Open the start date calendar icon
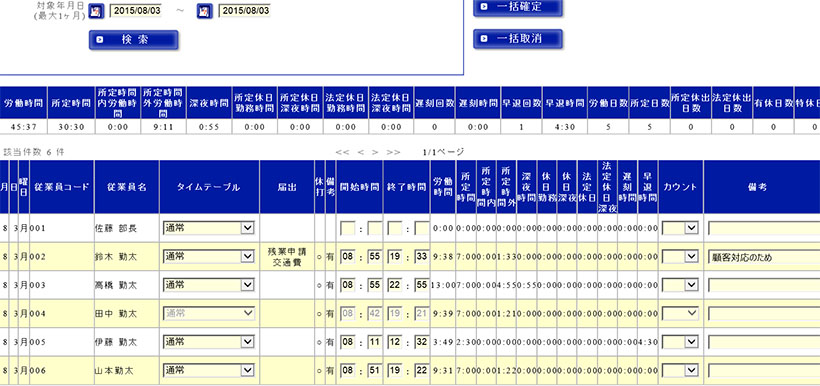 coord(96,10)
